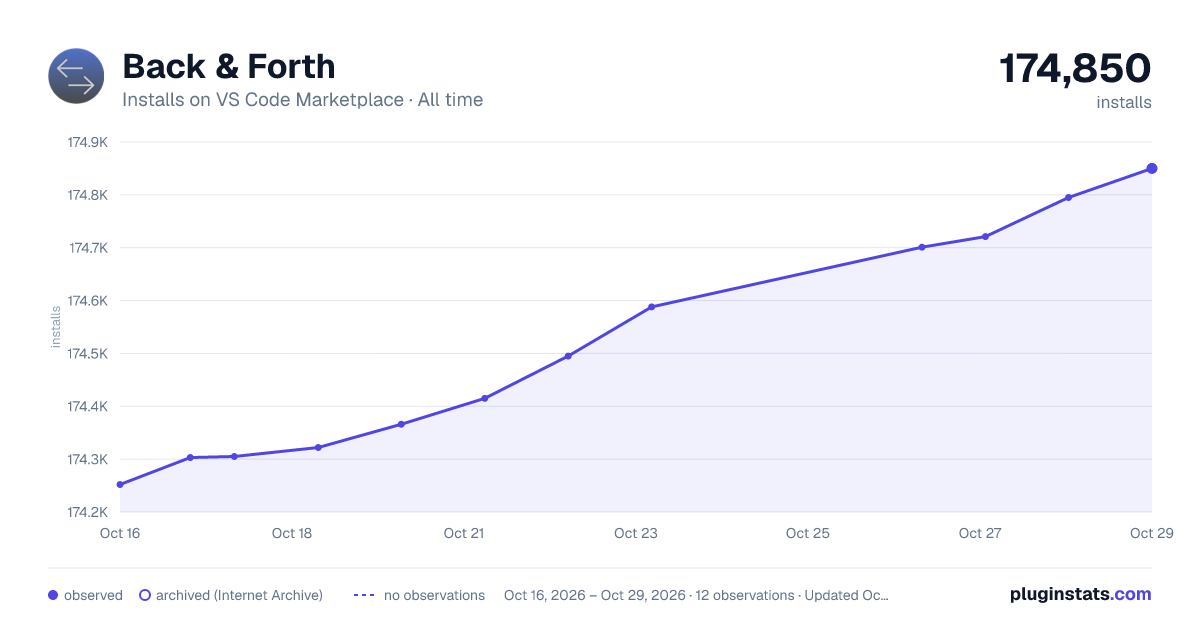Click the 174.9K y-axis label

click(x=87, y=142)
